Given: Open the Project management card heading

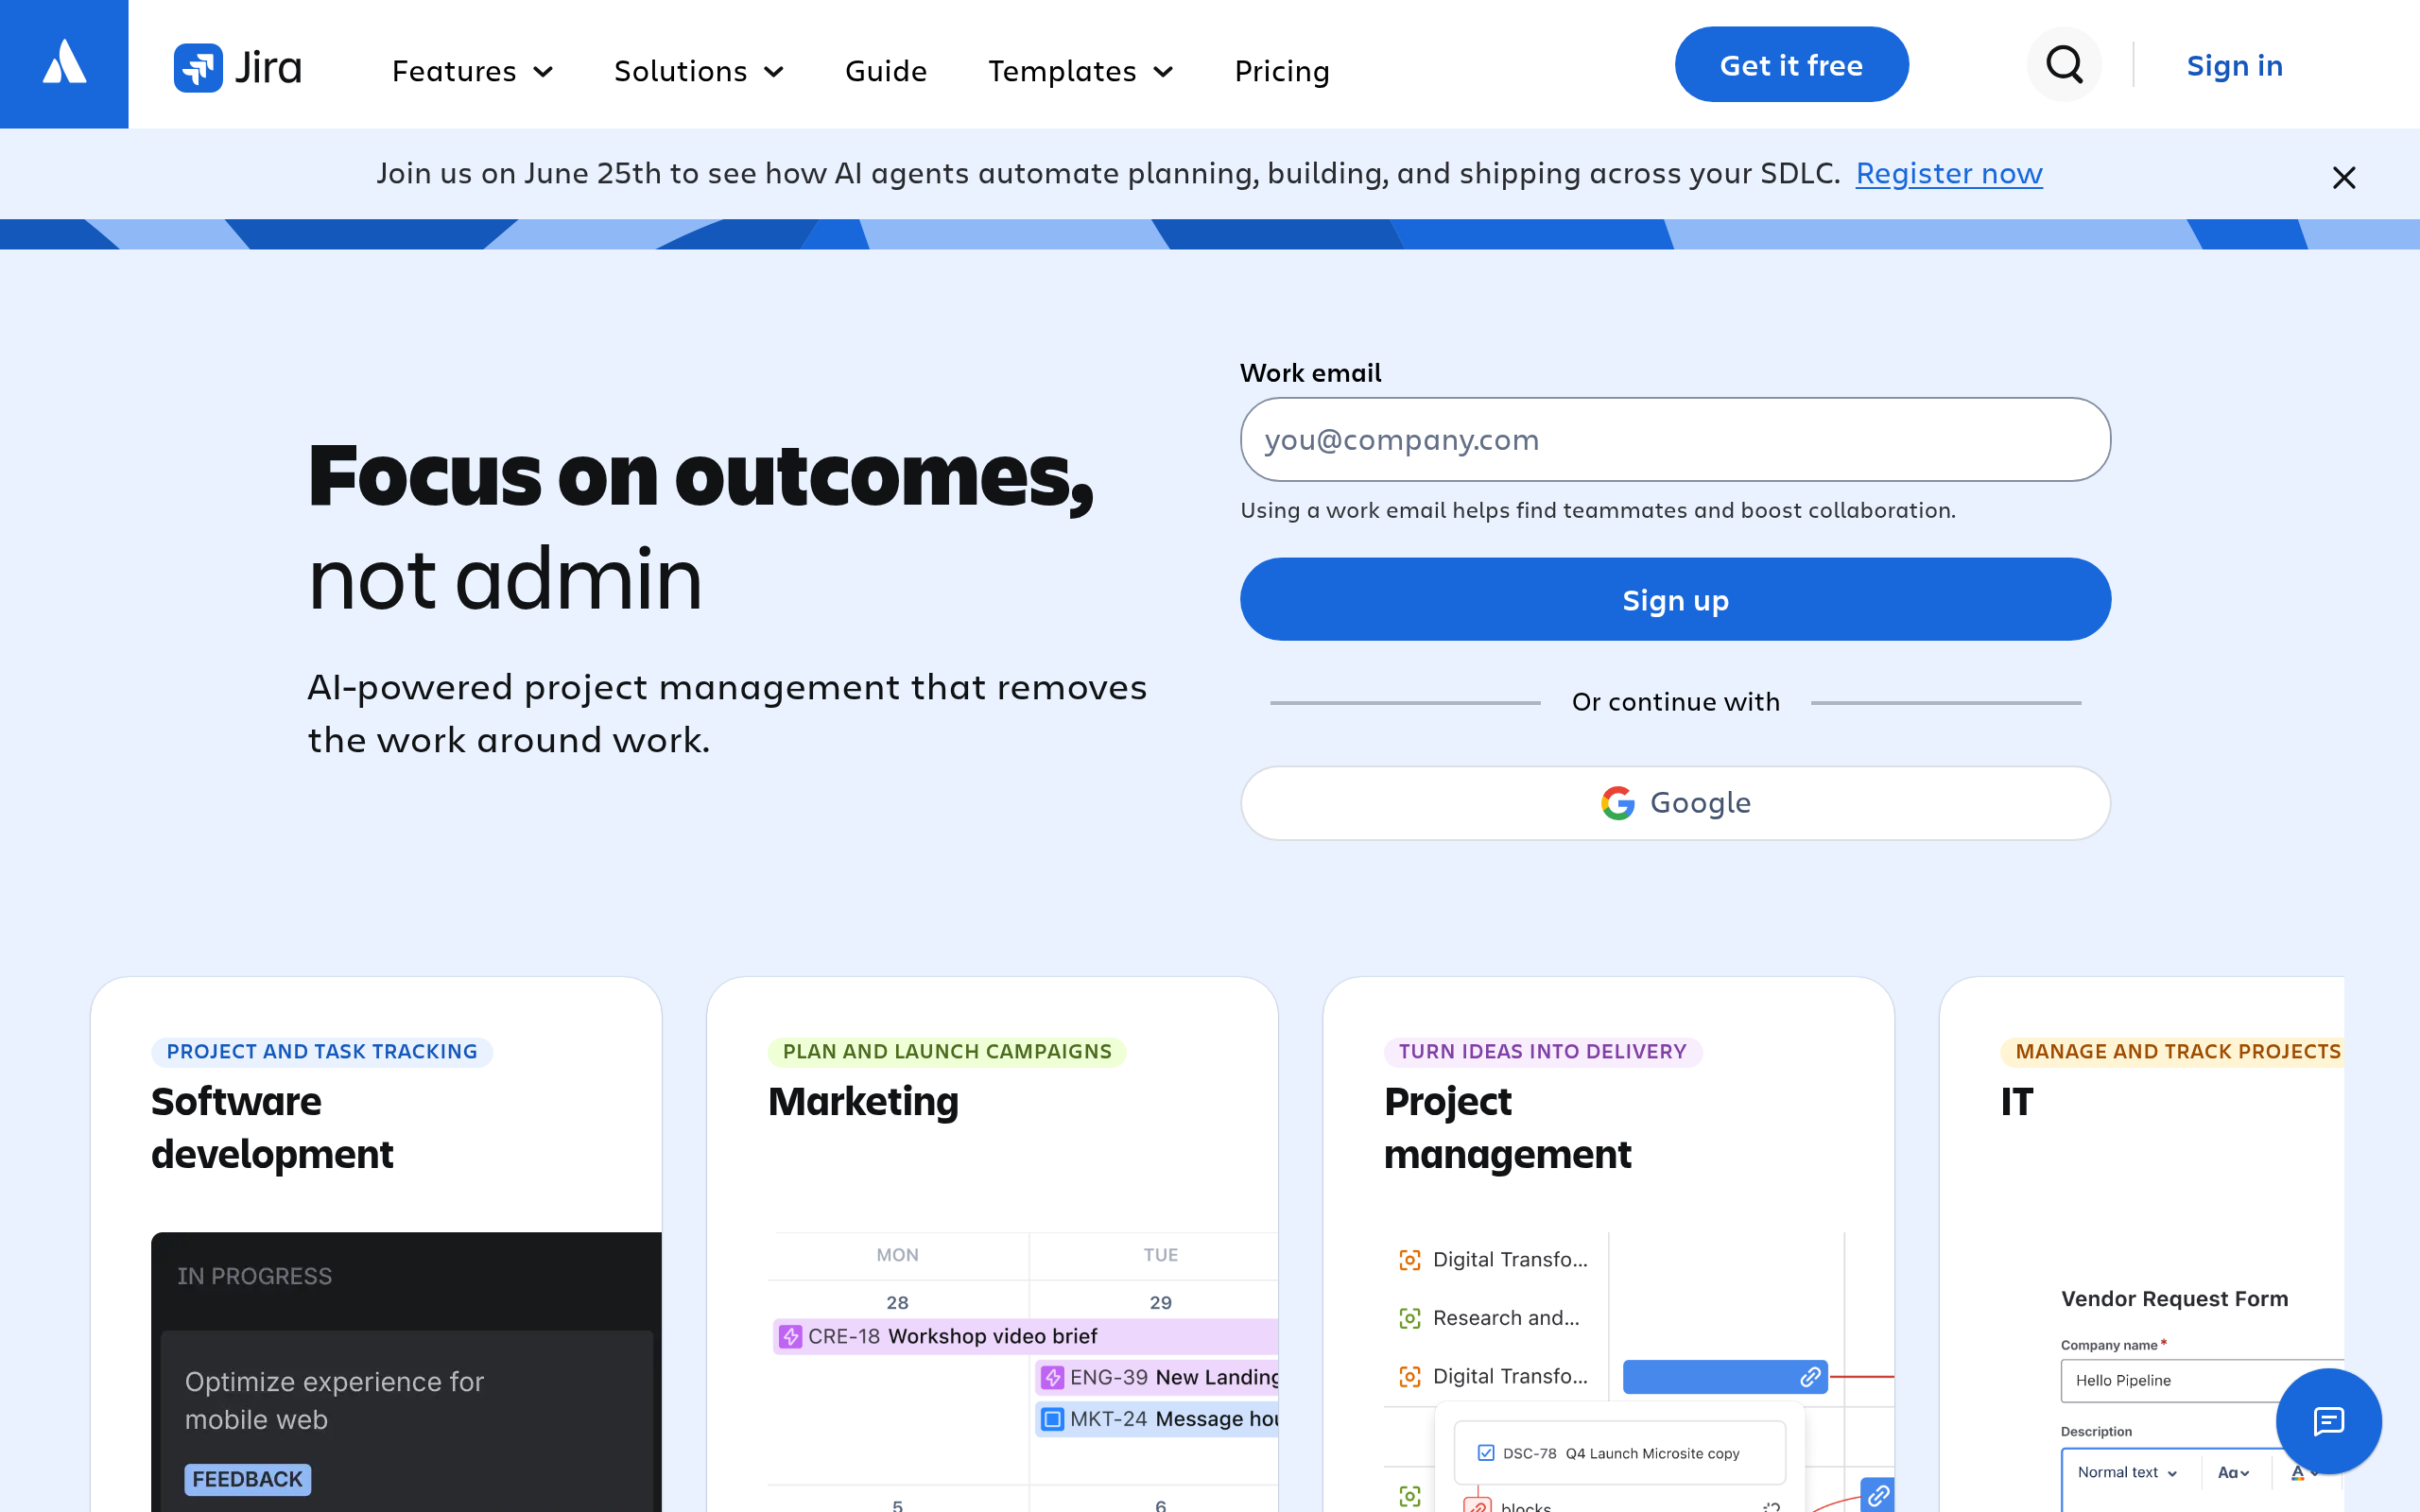Looking at the screenshot, I should (x=1507, y=1128).
